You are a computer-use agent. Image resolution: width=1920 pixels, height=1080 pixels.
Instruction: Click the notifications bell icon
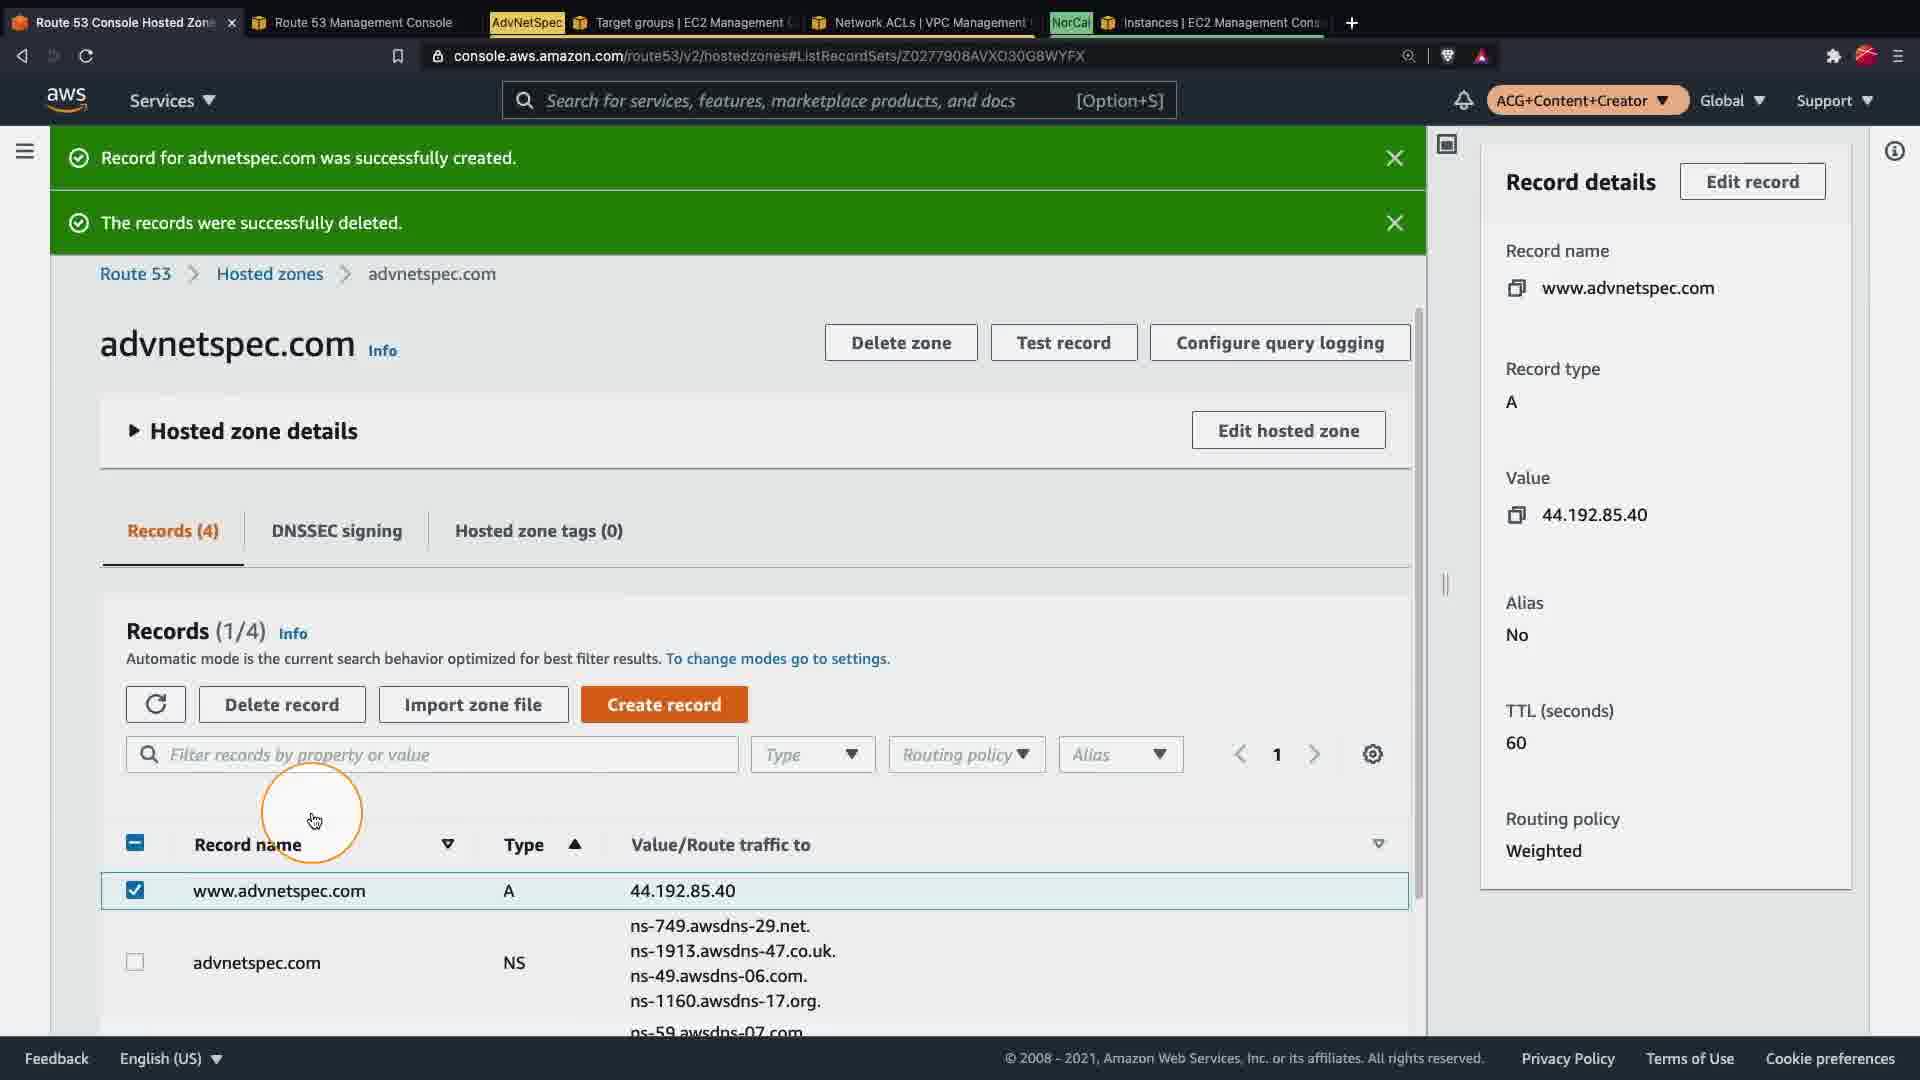tap(1463, 100)
